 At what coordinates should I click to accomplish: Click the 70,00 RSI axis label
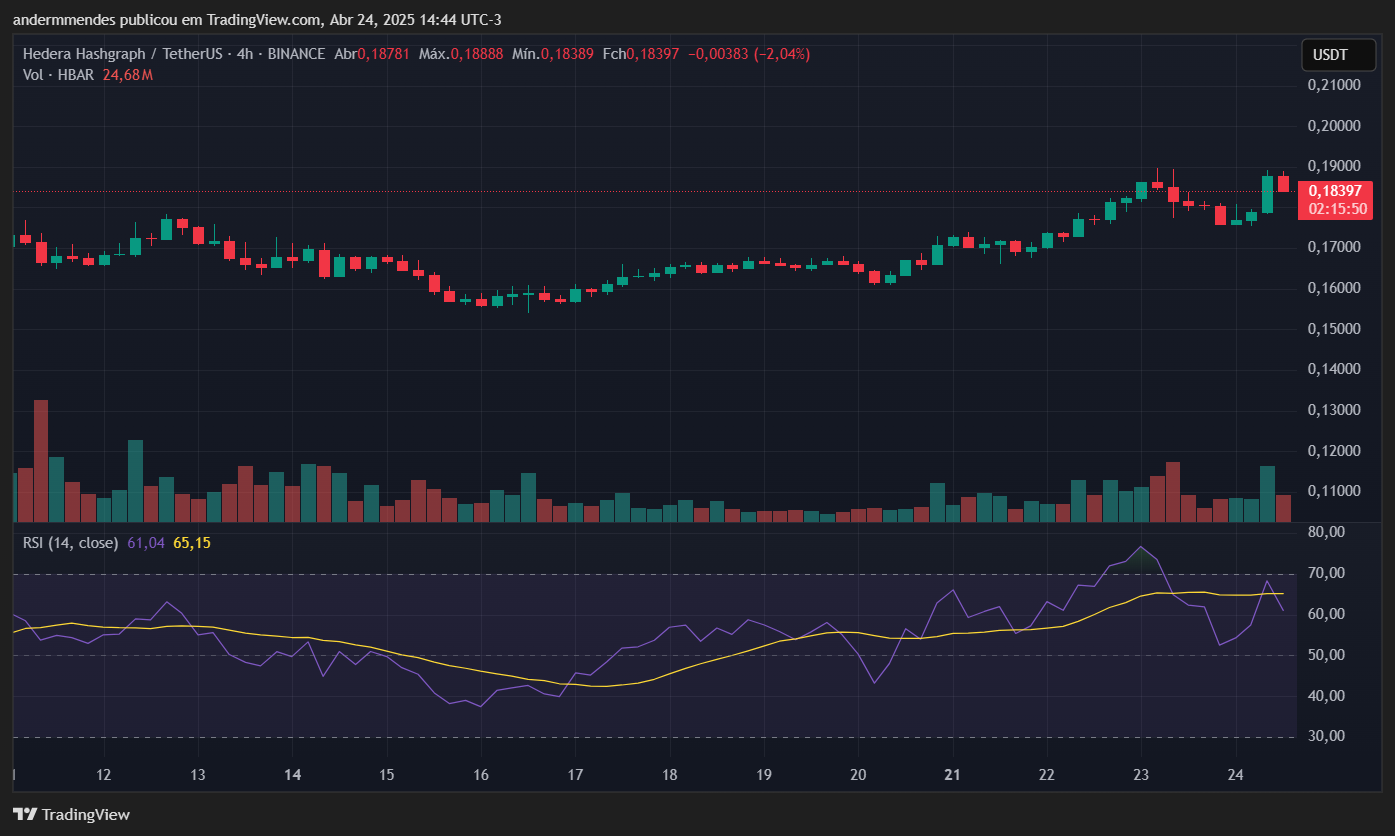click(1327, 573)
